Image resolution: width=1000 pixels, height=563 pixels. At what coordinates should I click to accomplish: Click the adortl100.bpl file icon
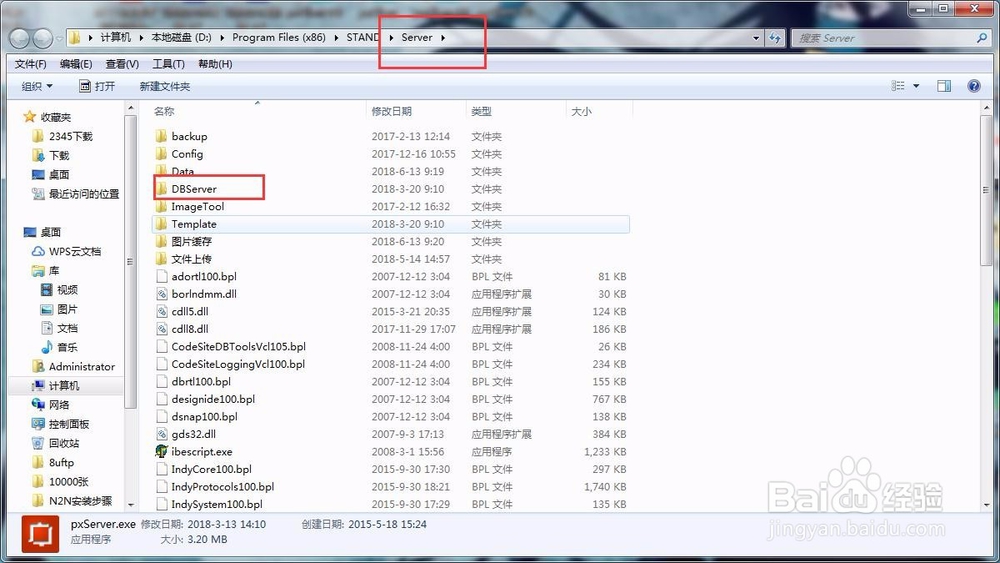[161, 277]
